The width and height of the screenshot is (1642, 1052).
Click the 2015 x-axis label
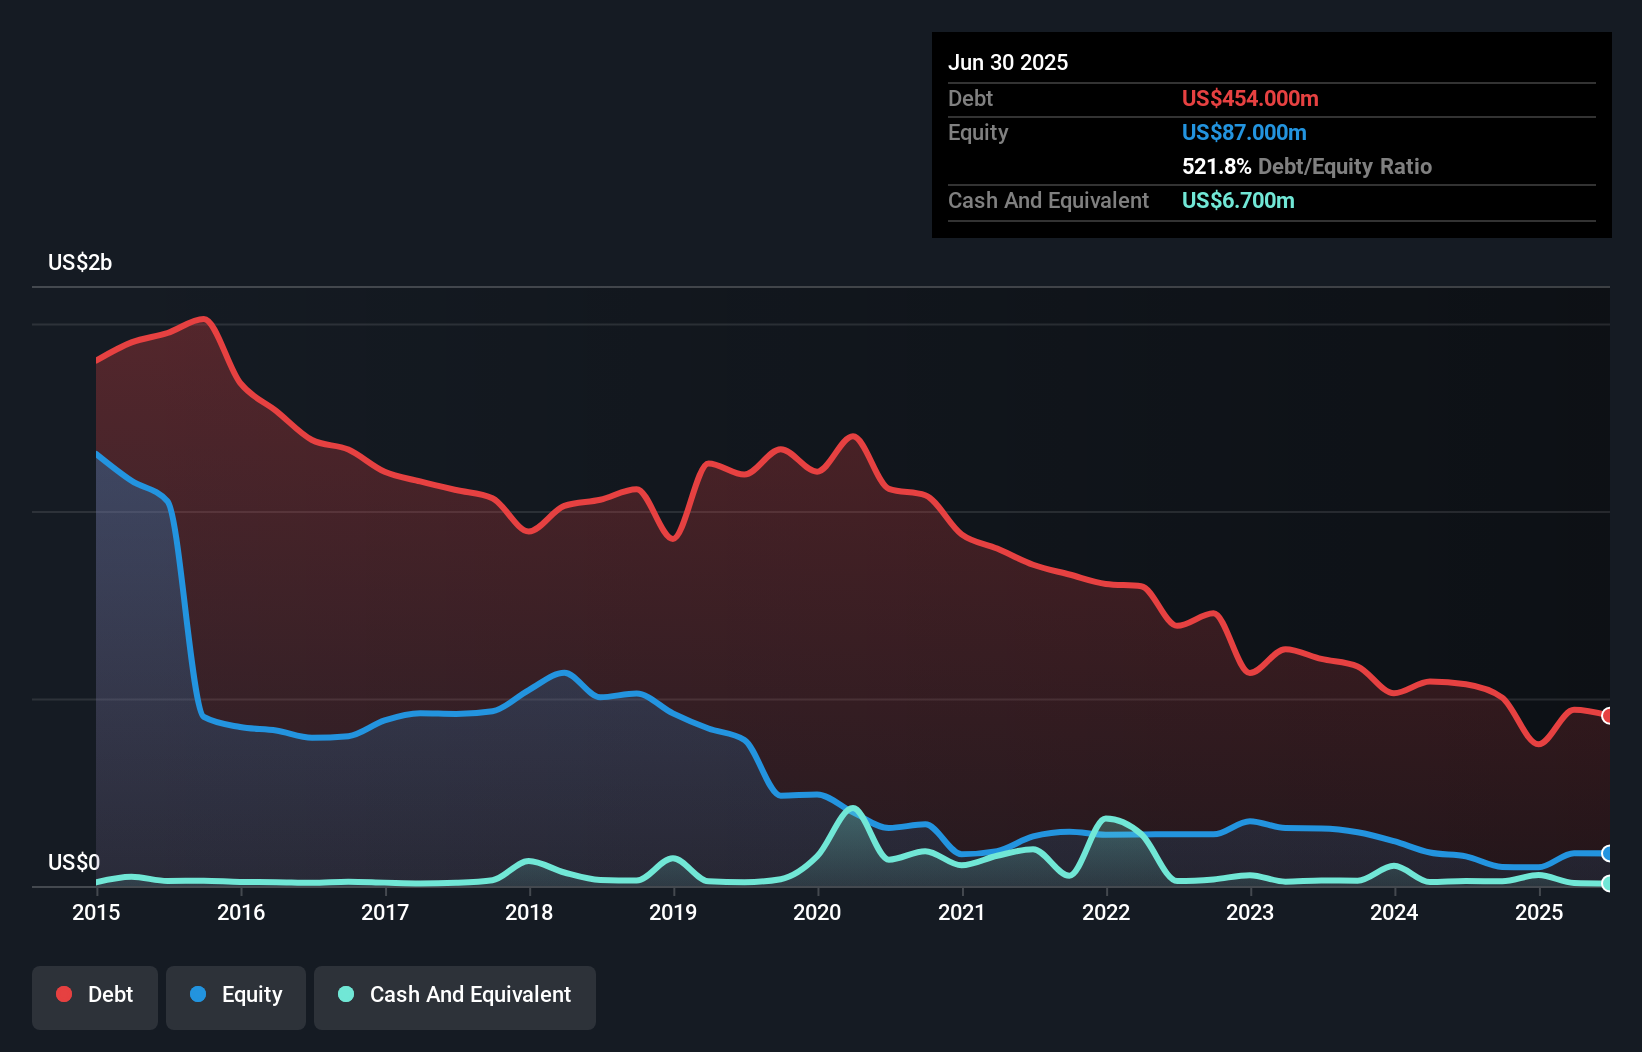click(96, 912)
